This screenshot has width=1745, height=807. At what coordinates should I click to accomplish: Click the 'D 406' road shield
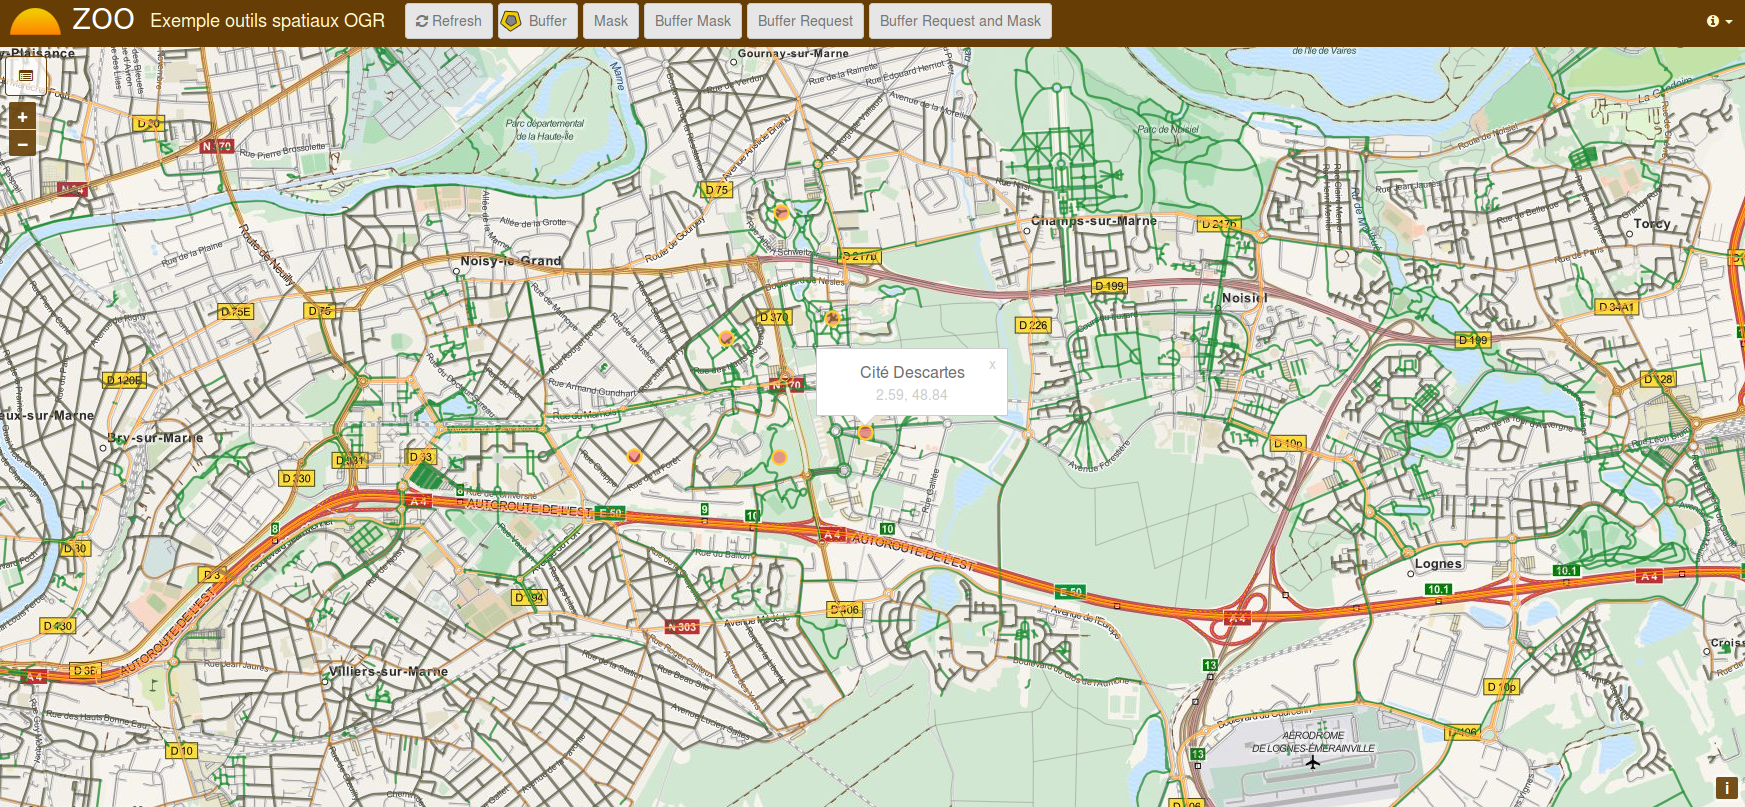pyautogui.click(x=845, y=609)
